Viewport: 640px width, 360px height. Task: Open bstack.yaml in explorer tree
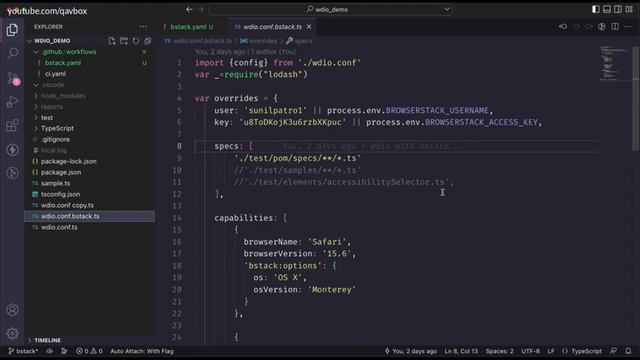coord(63,63)
